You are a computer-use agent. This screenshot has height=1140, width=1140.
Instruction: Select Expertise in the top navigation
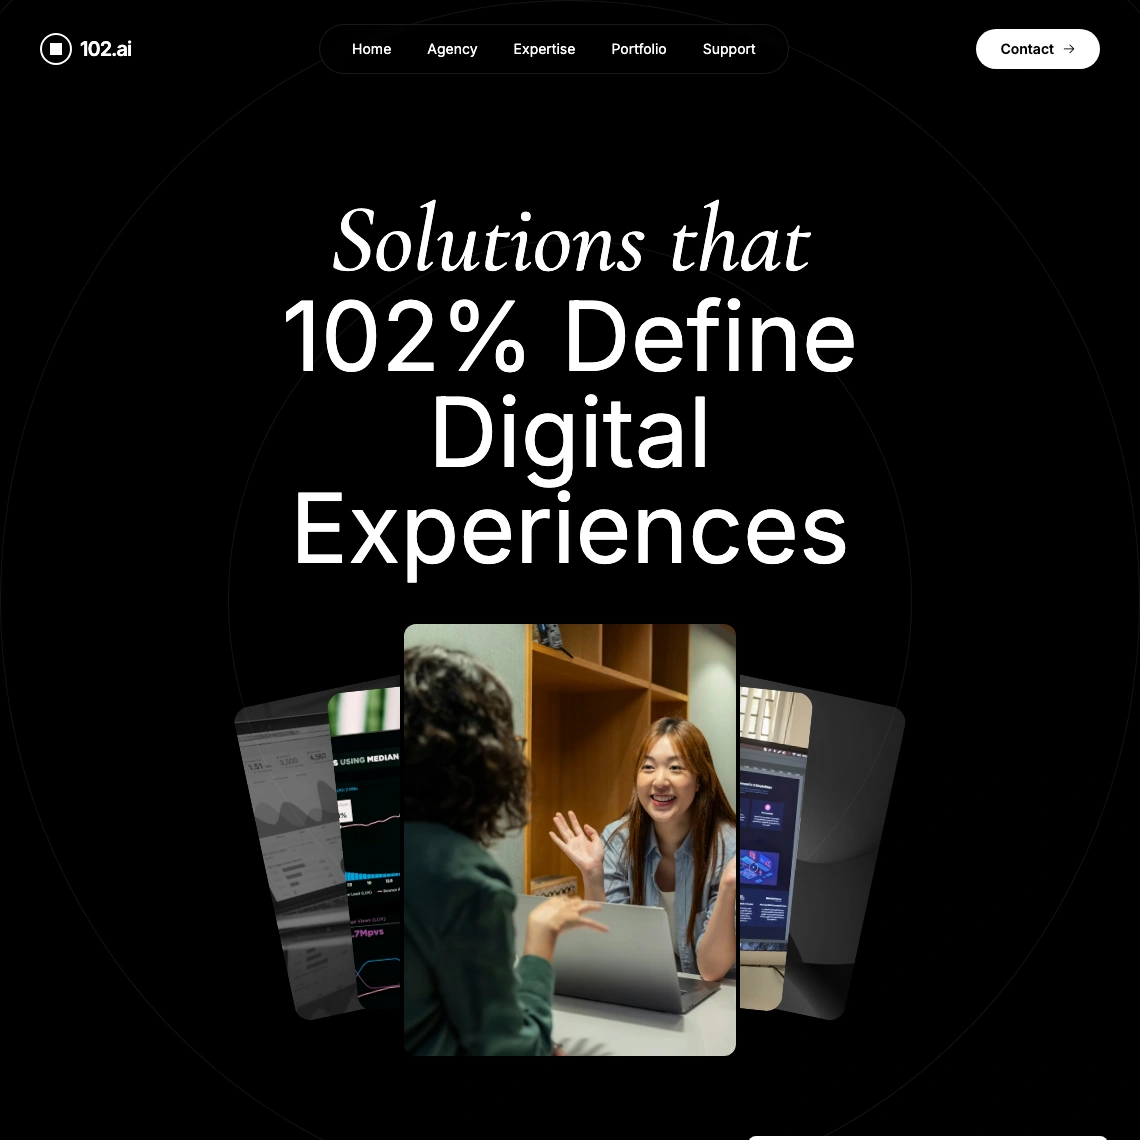tap(544, 49)
